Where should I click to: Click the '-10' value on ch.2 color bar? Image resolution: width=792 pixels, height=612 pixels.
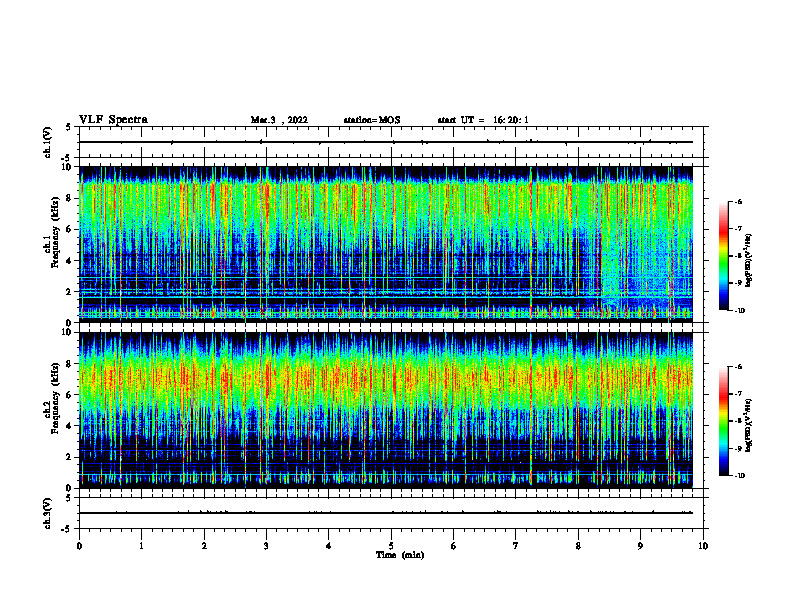click(x=739, y=476)
